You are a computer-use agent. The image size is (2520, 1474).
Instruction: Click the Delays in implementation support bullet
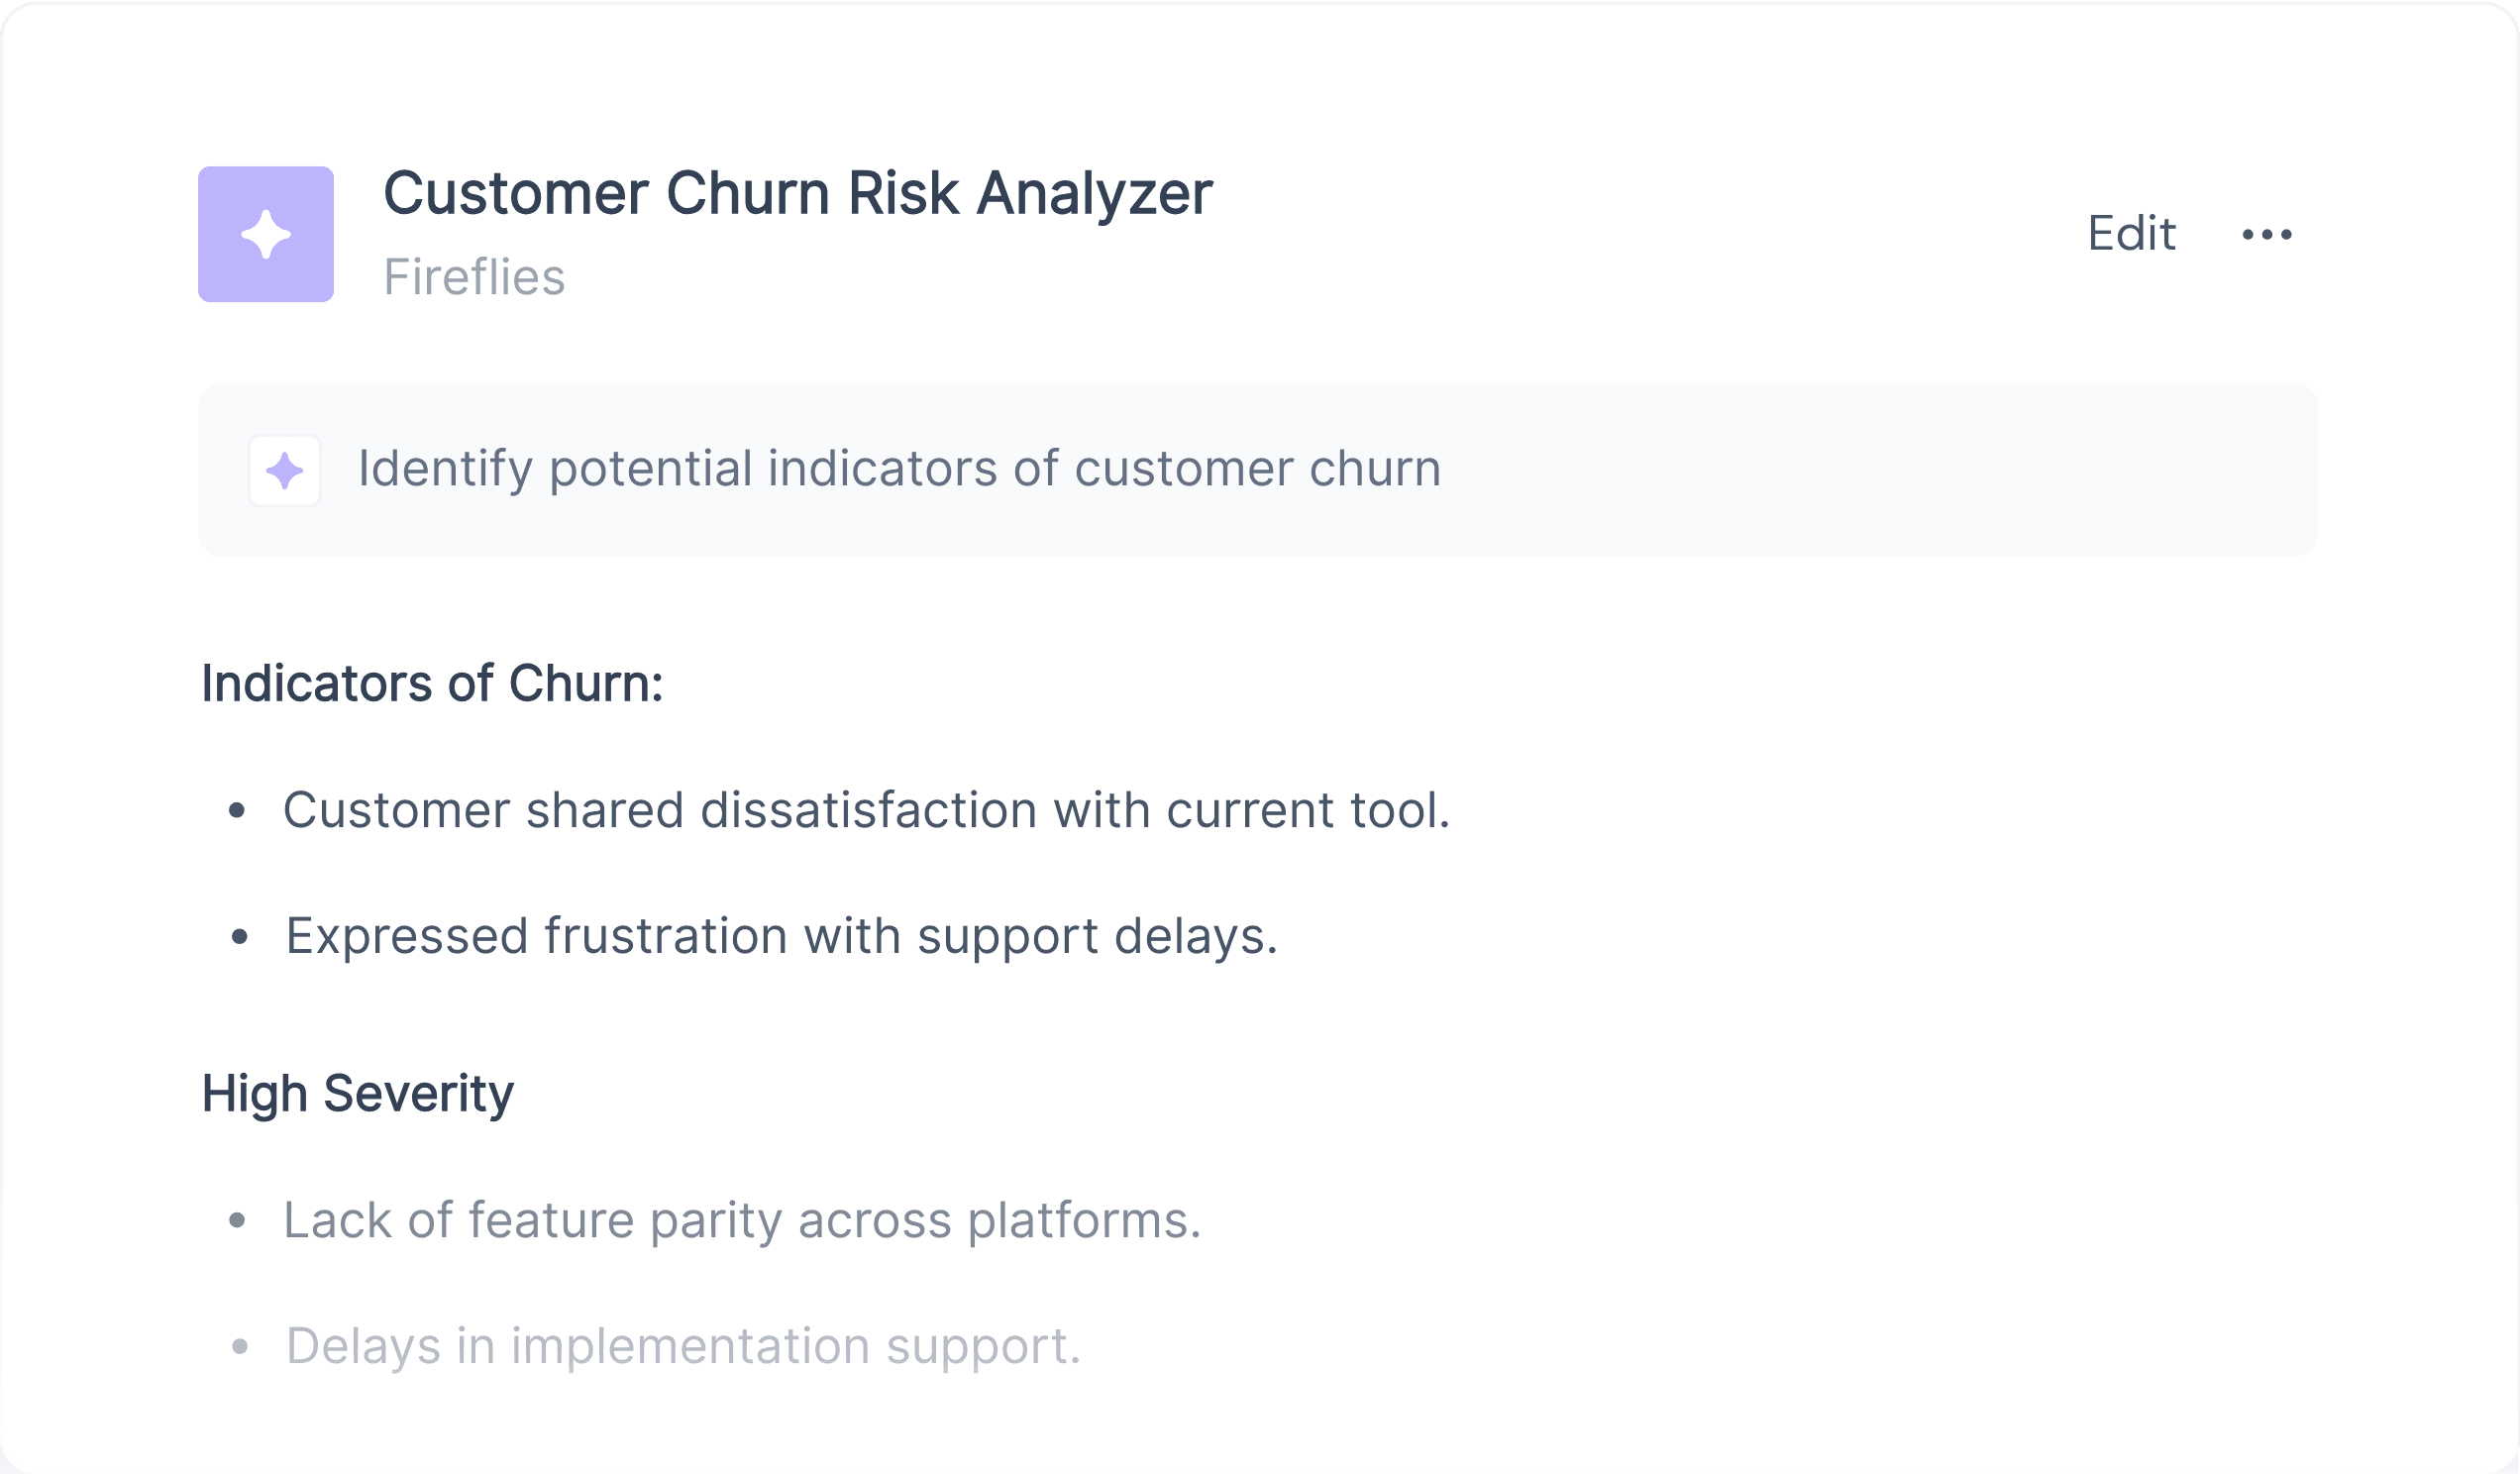[x=683, y=1347]
